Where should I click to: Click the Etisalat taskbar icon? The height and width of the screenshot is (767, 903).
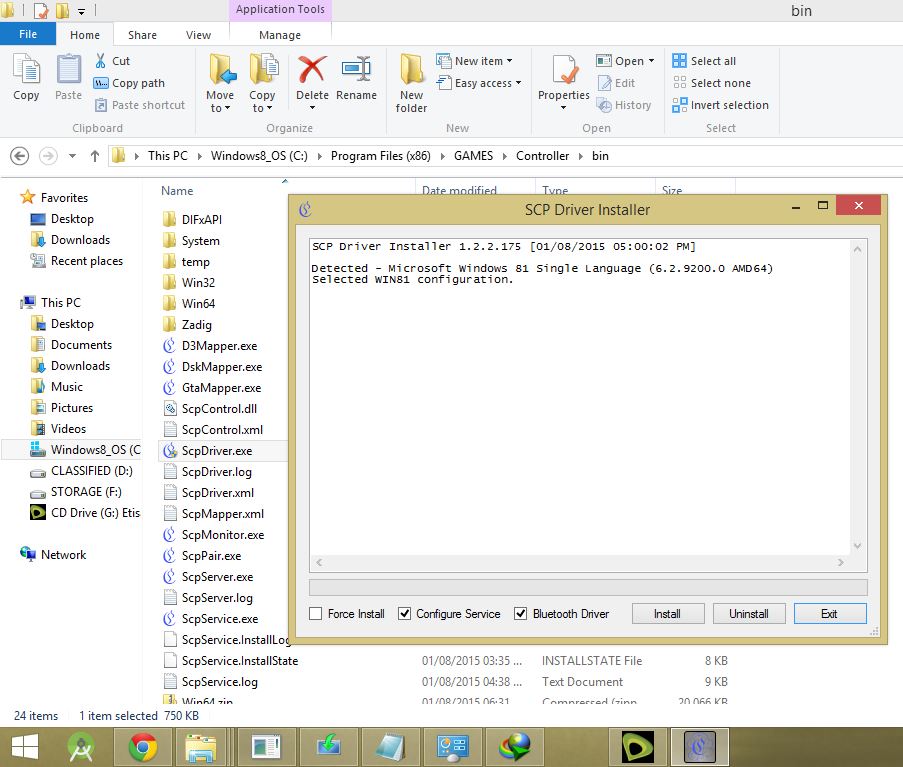638,747
